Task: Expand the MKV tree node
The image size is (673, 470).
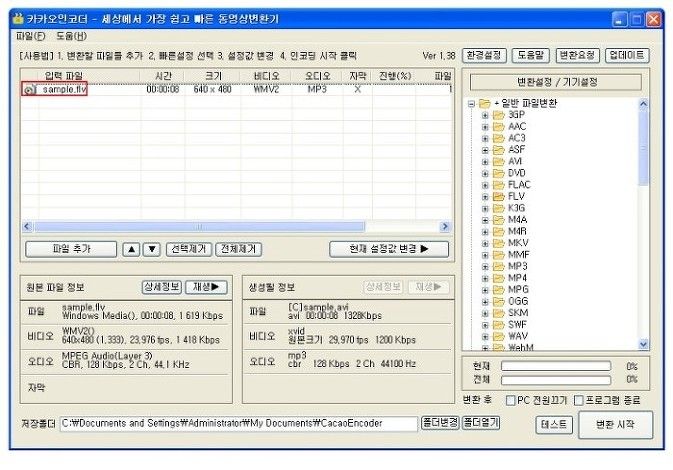Action: 485,243
